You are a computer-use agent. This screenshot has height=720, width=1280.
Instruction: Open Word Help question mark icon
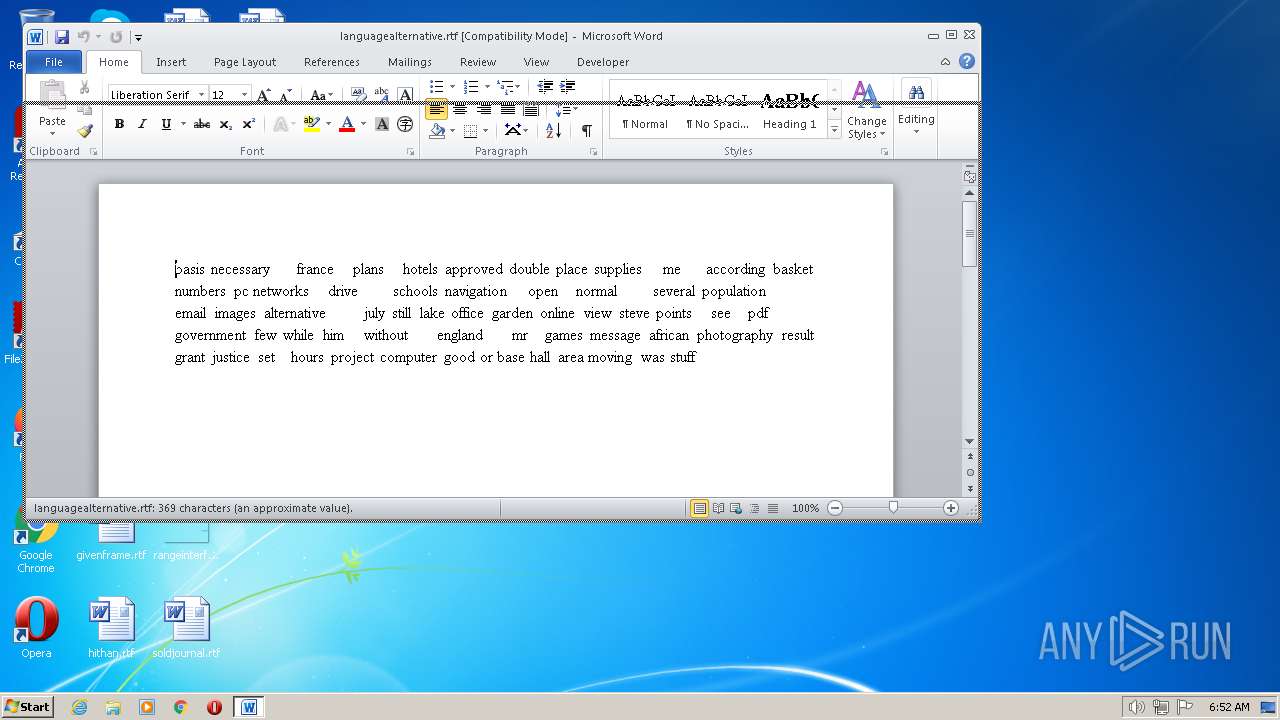[967, 61]
